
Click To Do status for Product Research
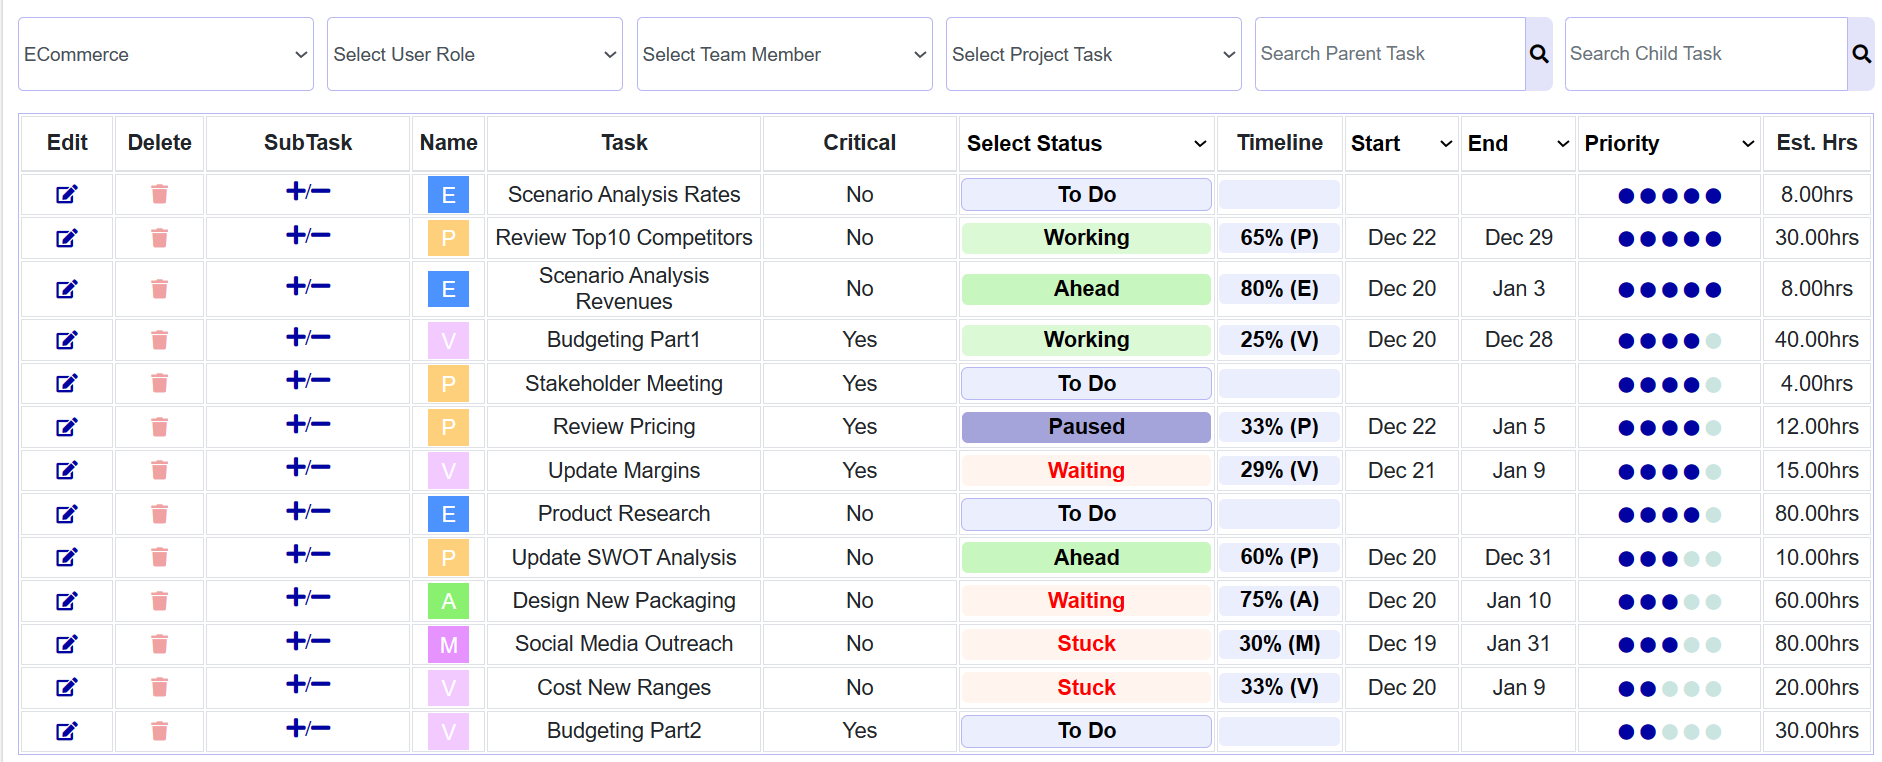(1086, 514)
